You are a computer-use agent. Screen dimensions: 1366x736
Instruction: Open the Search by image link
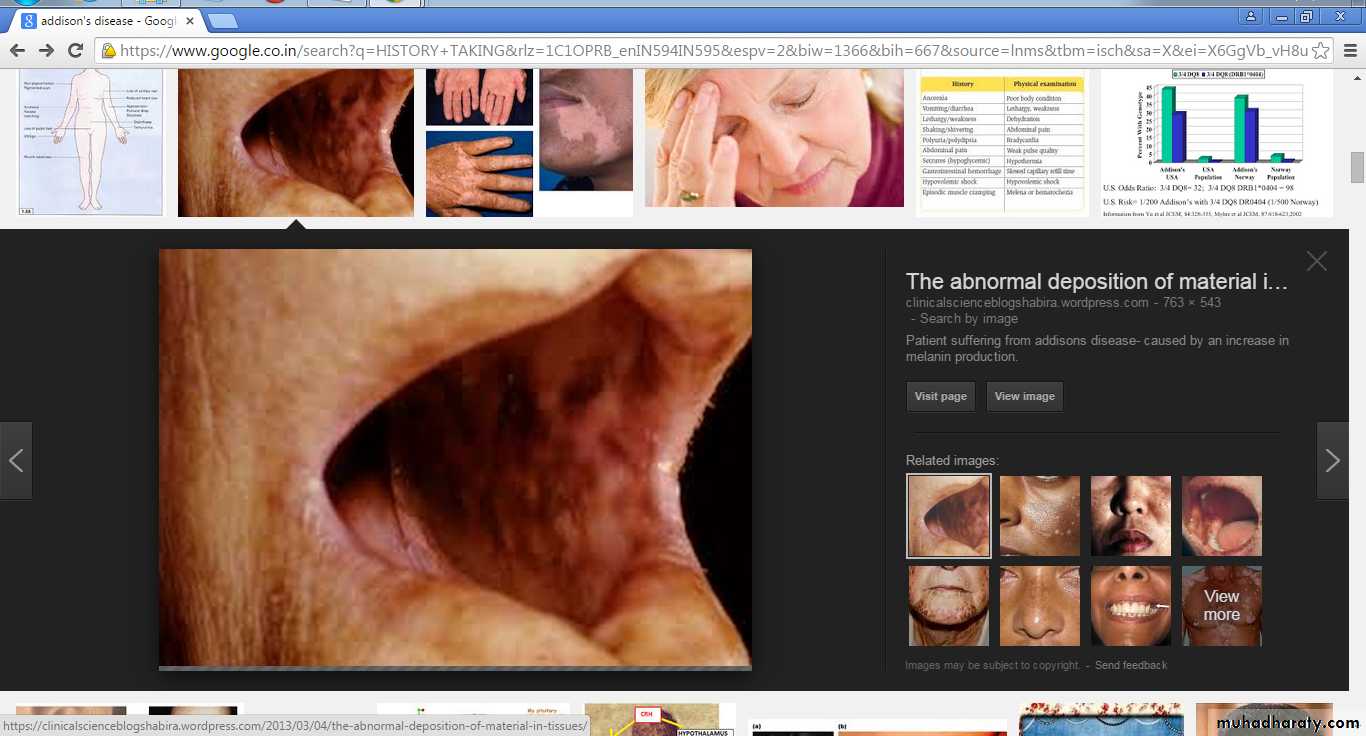[x=968, y=318]
